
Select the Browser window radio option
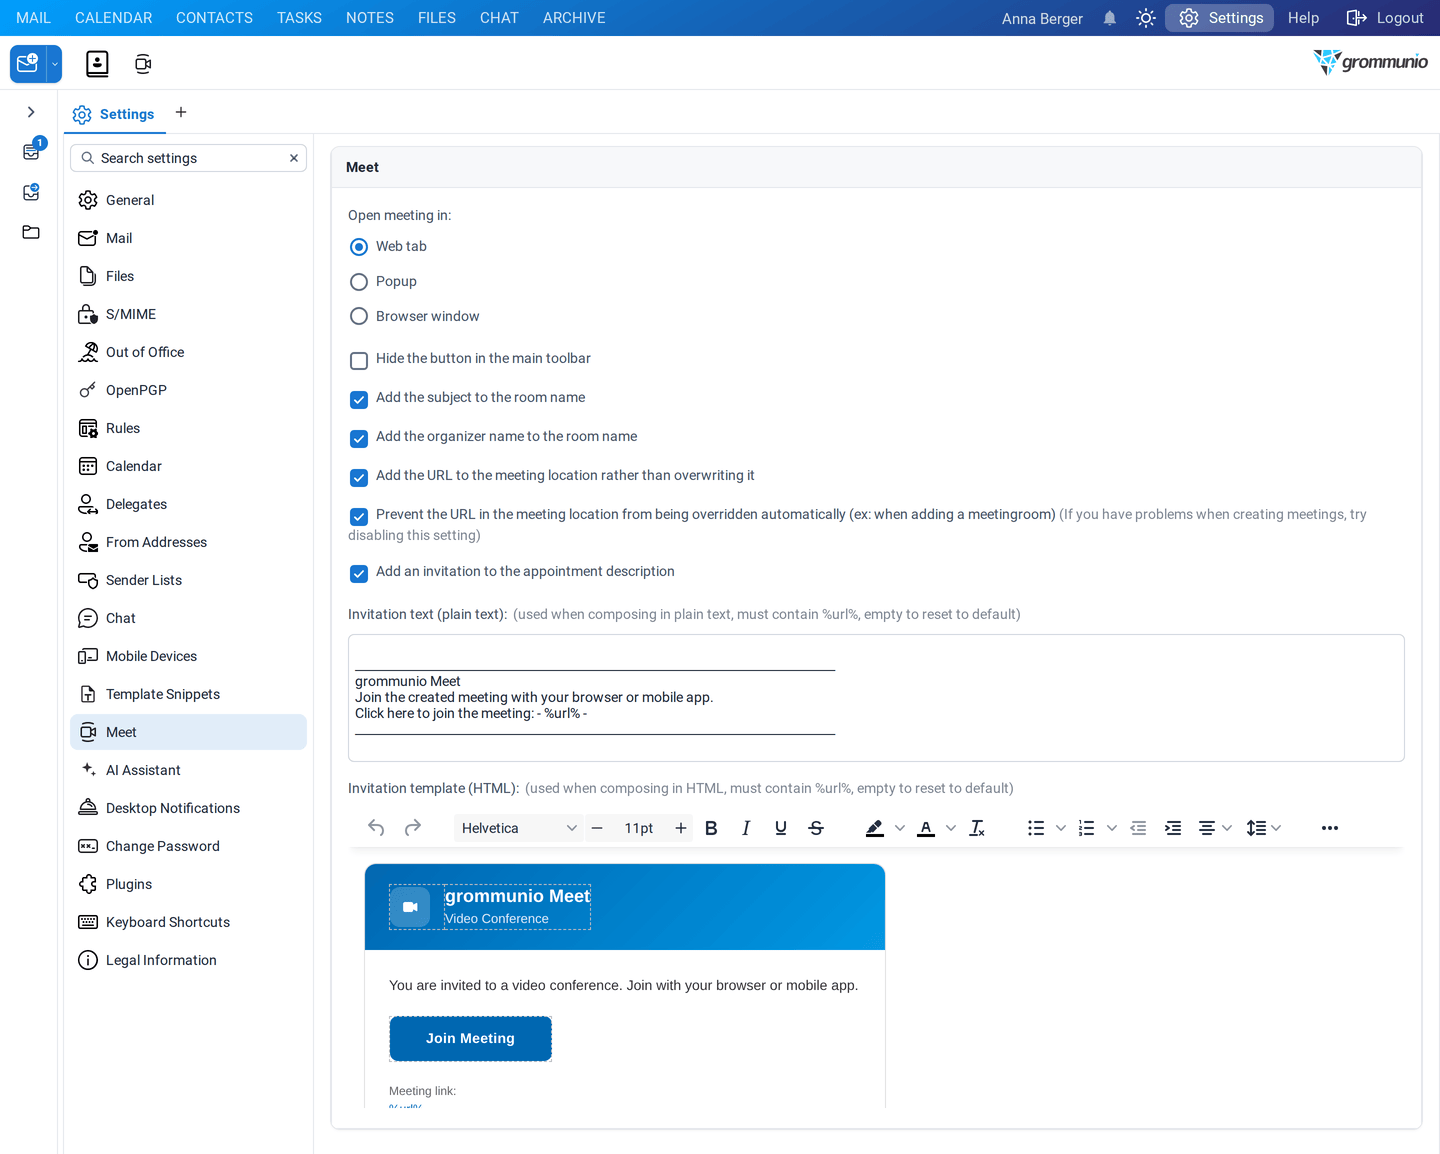[359, 317]
